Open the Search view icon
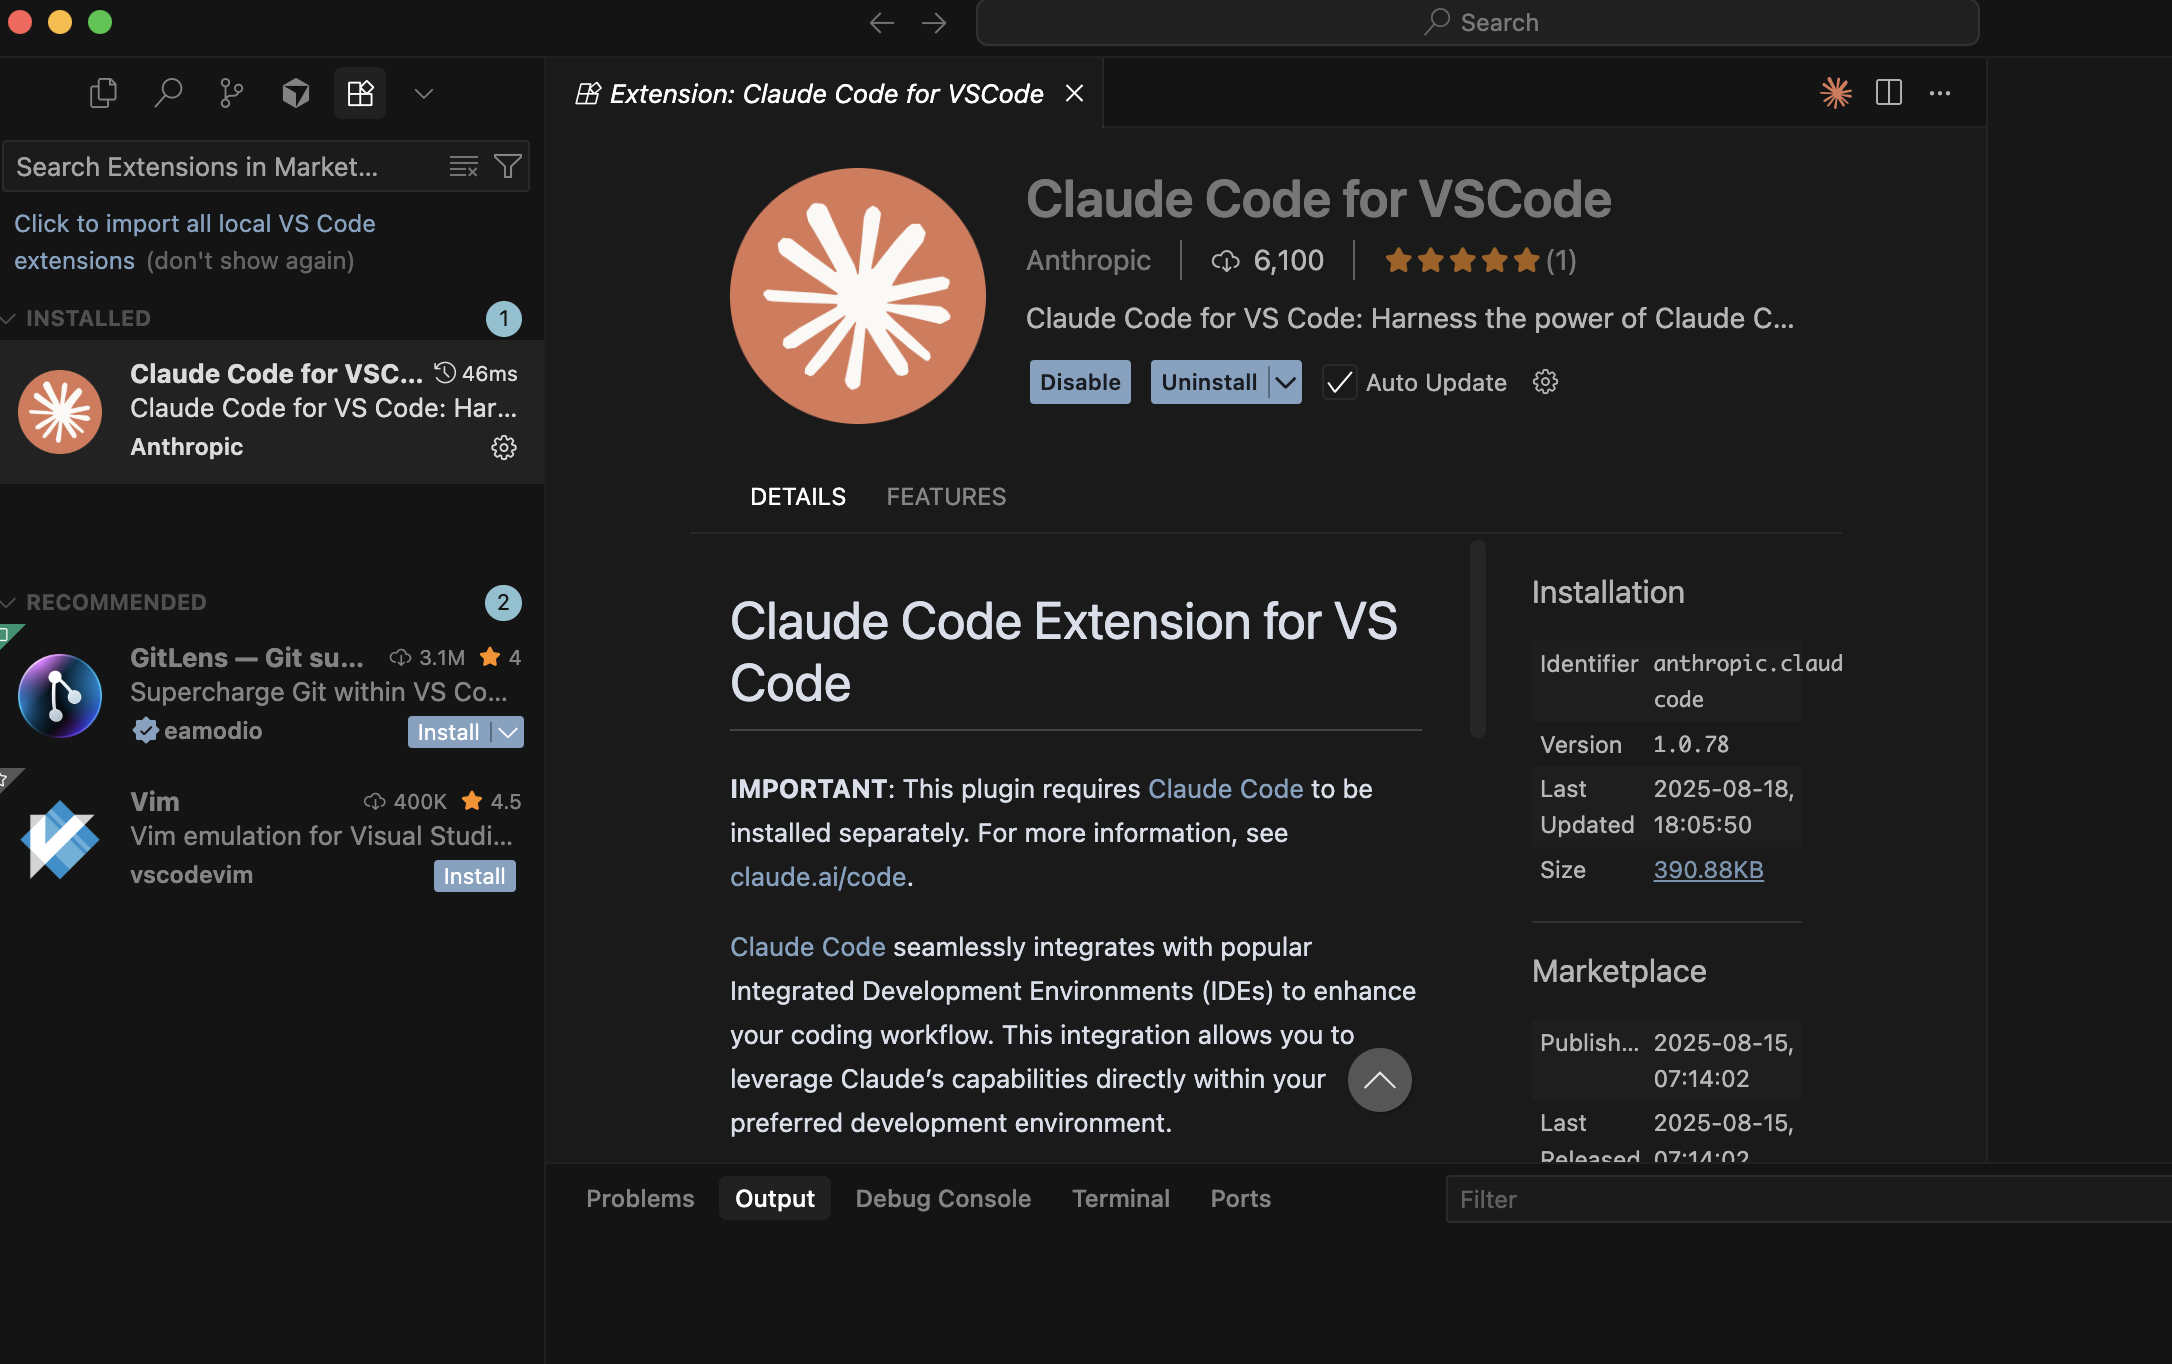This screenshot has width=2172, height=1364. tap(168, 93)
